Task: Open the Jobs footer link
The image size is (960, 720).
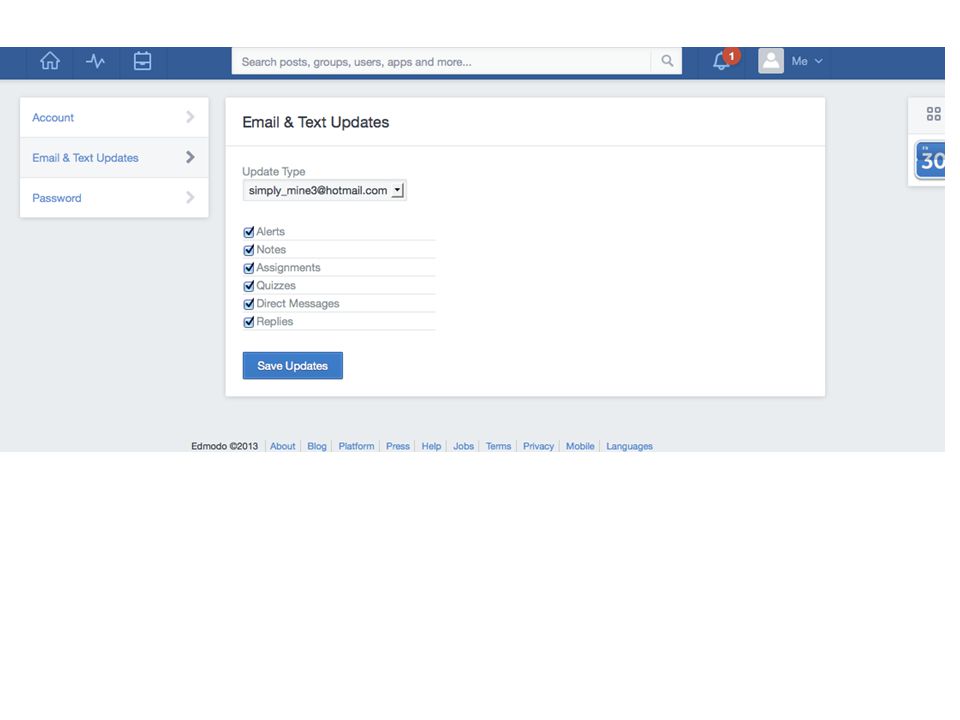Action: [x=463, y=446]
